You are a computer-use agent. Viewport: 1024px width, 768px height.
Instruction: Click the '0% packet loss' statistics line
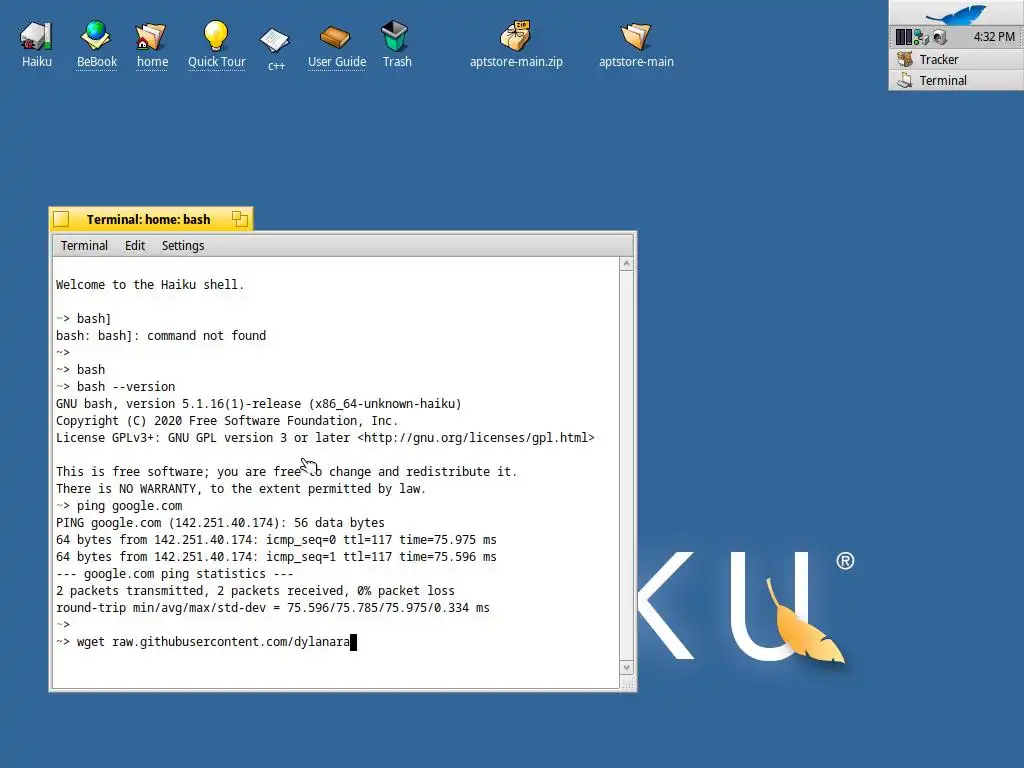[255, 590]
